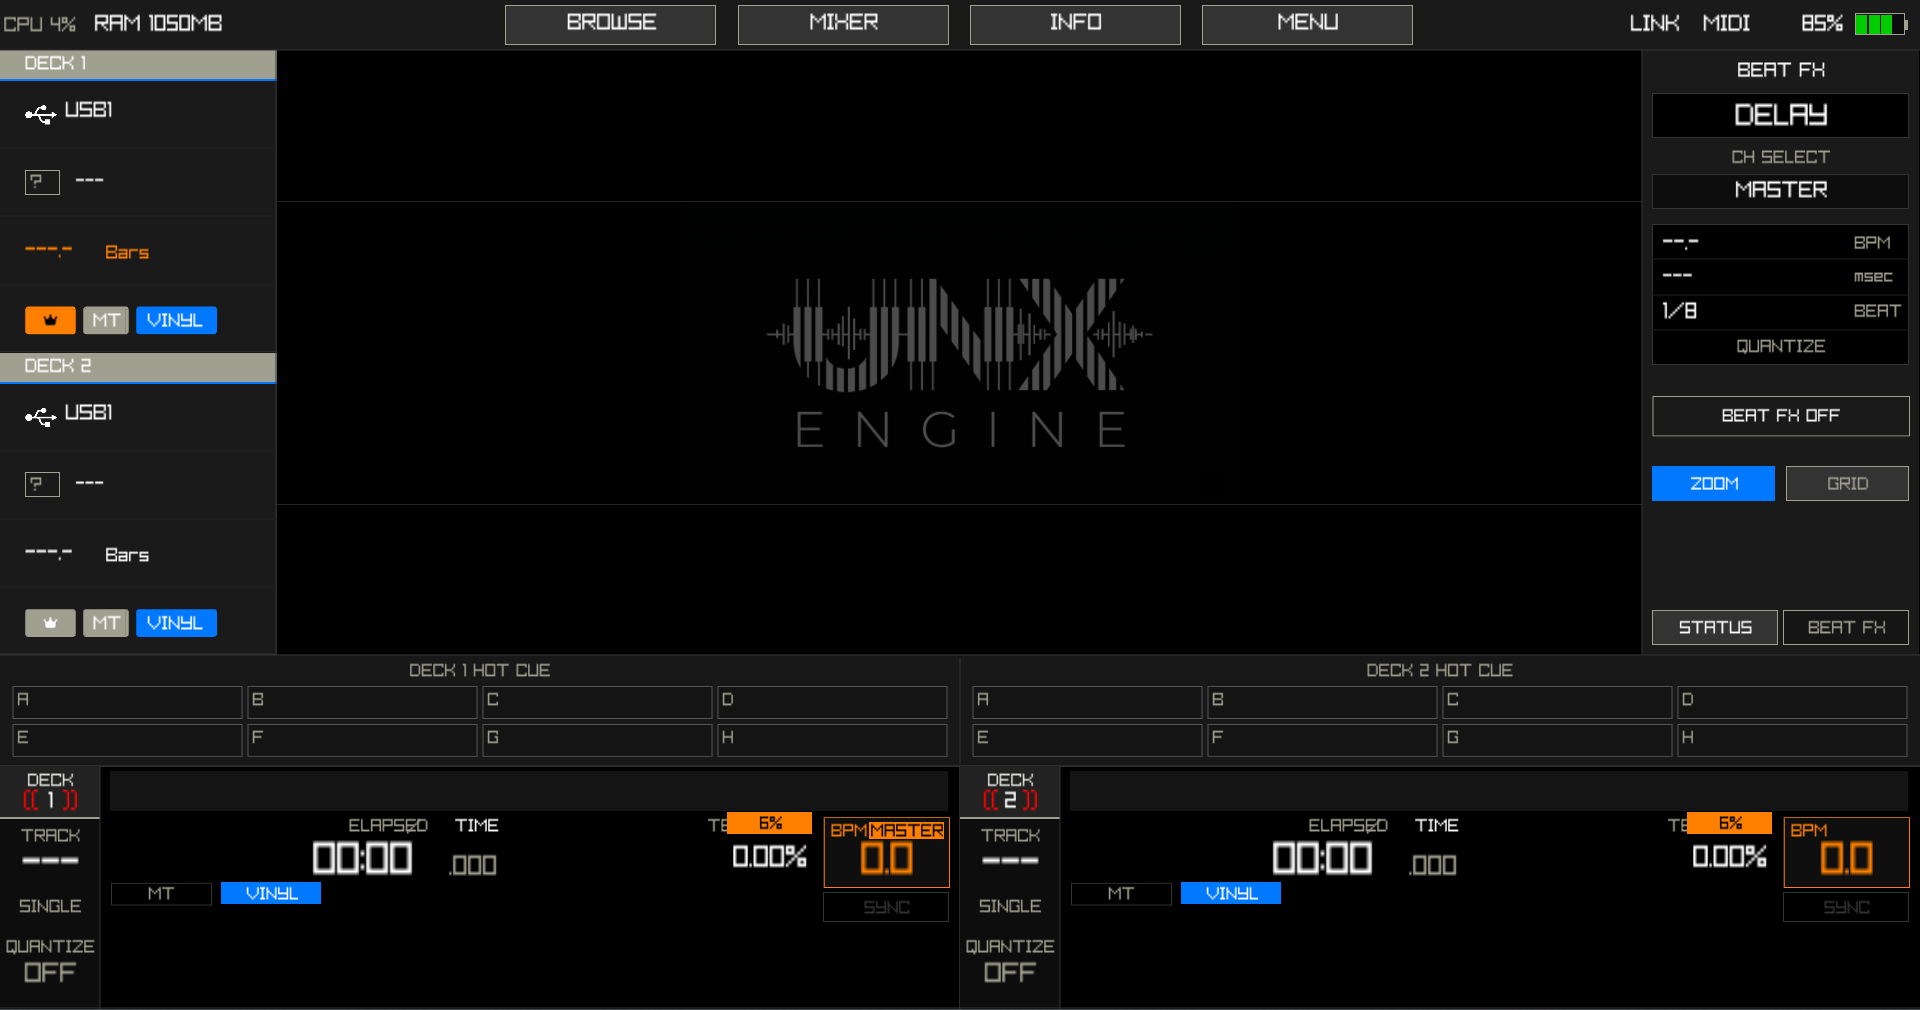Trigger Hot Cue A on Deck 1

tap(126, 701)
